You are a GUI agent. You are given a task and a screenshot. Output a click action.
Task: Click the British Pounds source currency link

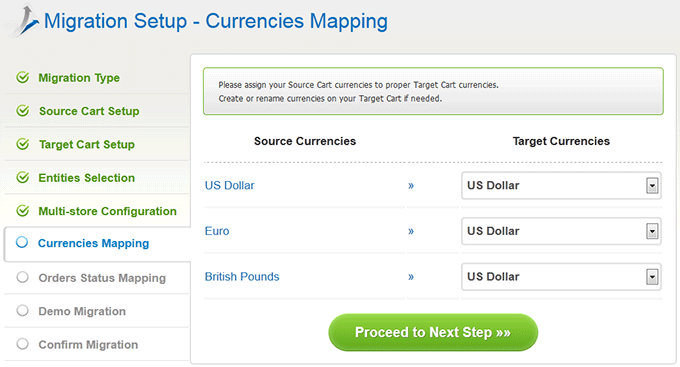[242, 277]
